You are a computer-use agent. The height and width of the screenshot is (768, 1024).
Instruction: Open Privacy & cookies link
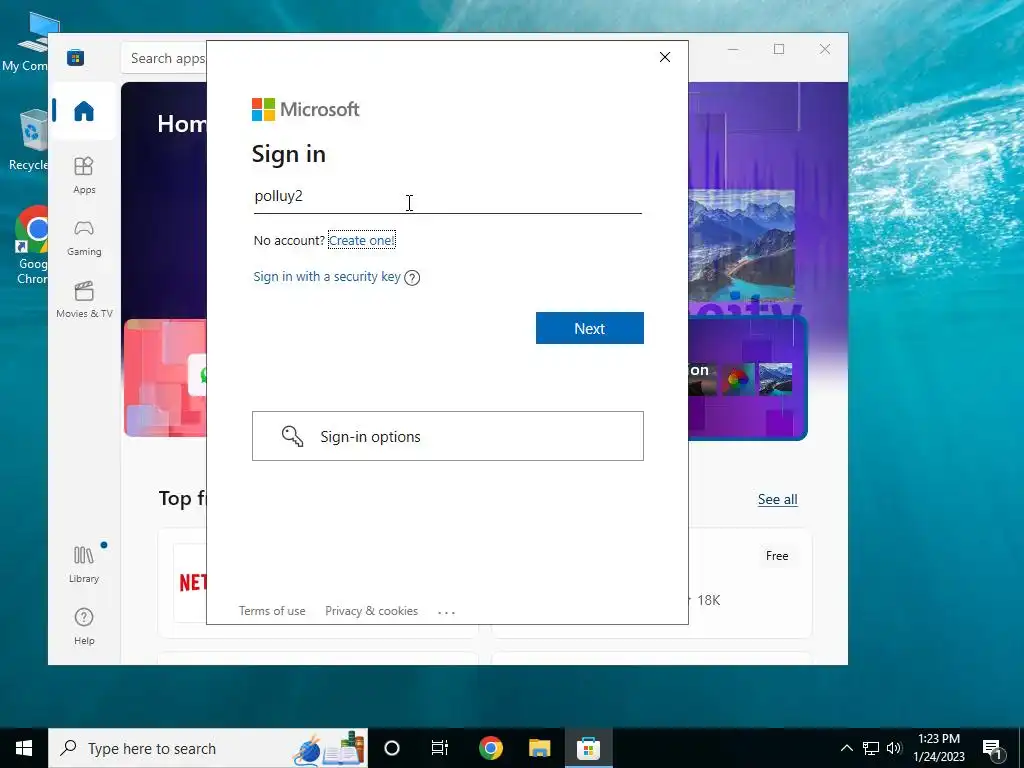click(372, 611)
